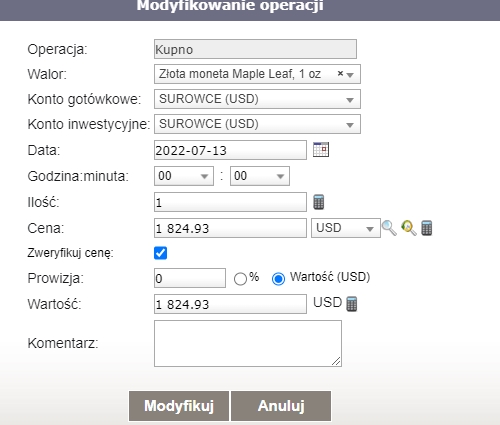This screenshot has height=425, width=500.
Task: Expand the minute dropdown
Action: click(x=260, y=176)
